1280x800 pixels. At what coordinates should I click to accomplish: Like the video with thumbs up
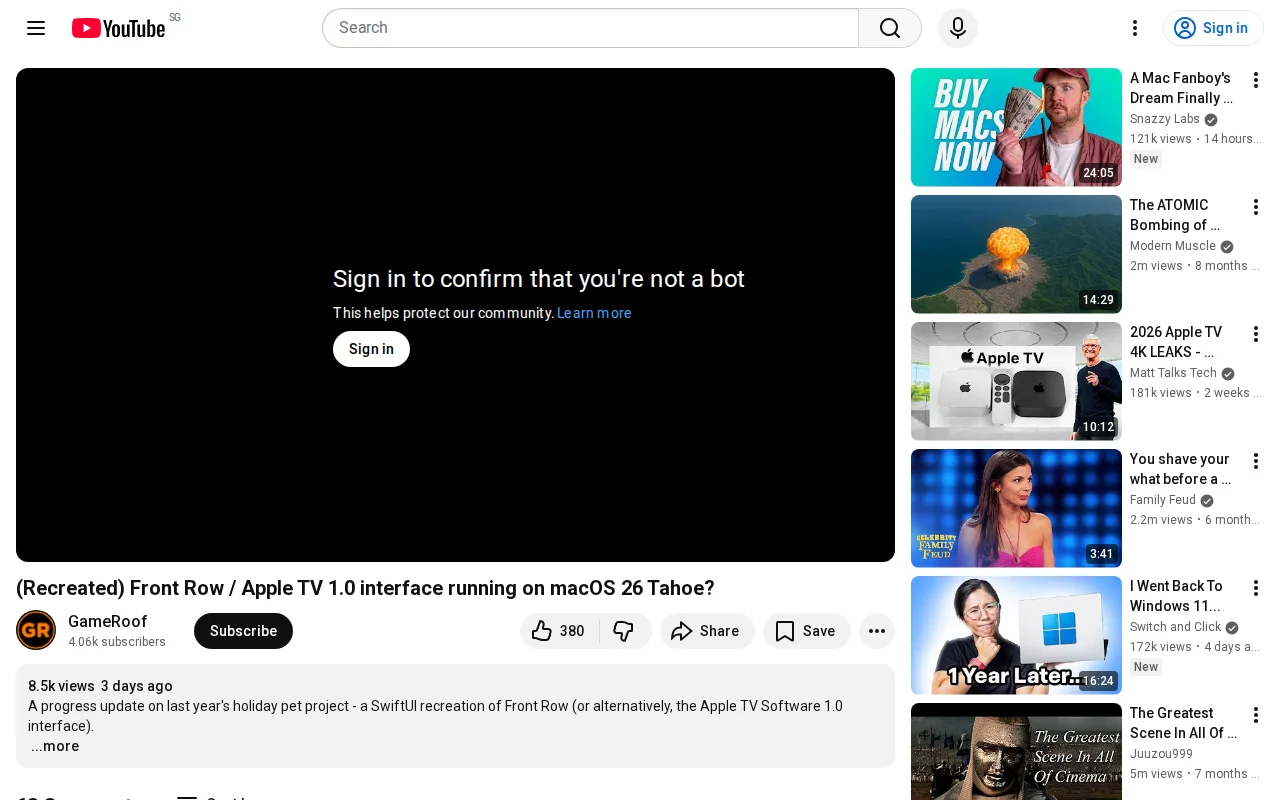tap(559, 631)
